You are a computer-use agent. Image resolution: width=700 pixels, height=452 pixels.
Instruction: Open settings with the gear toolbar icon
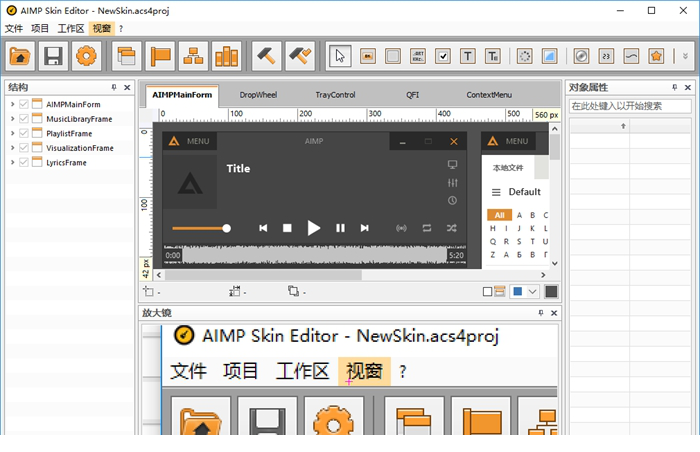pos(86,56)
